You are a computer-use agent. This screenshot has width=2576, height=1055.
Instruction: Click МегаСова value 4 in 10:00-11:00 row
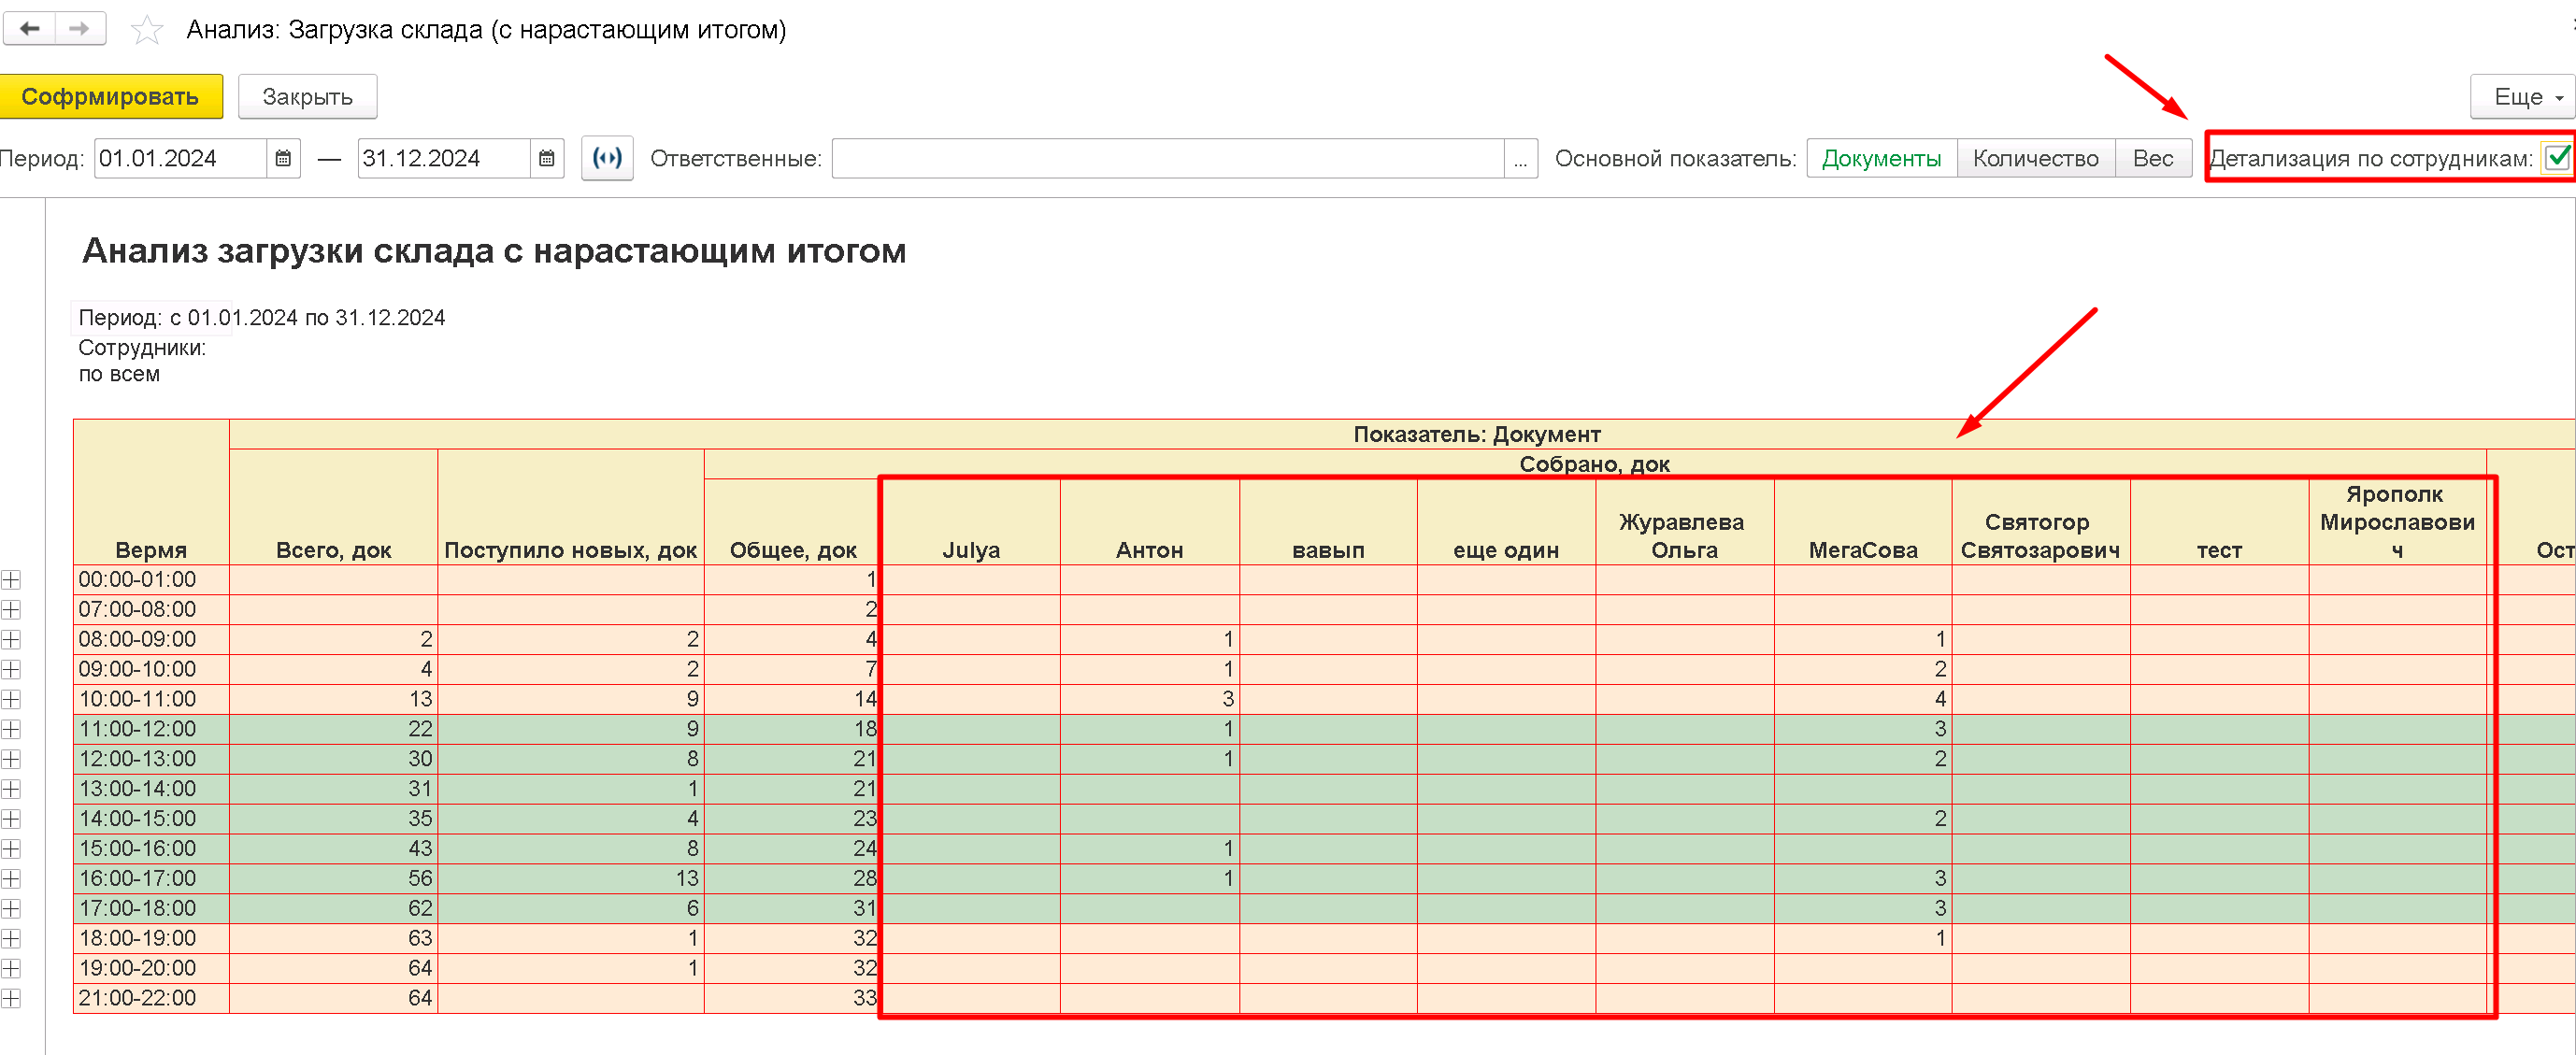(x=1863, y=699)
